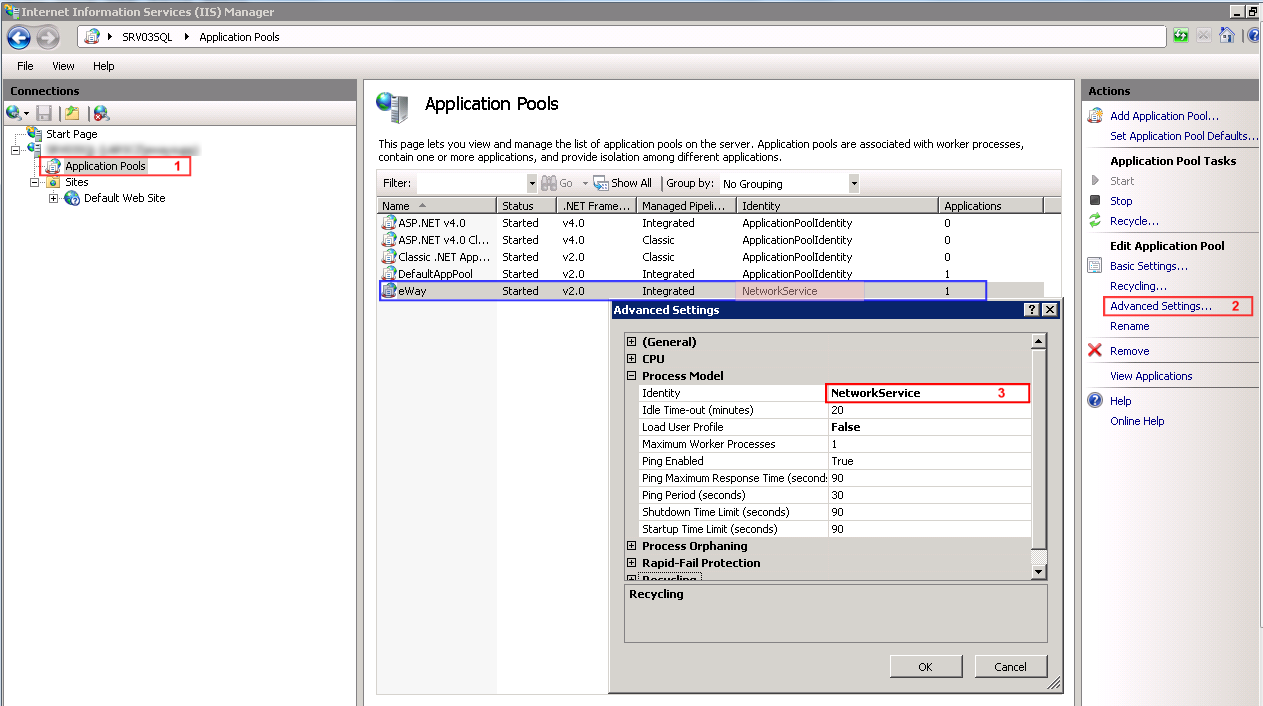Collapse the Sites node in Connections tree

35,183
